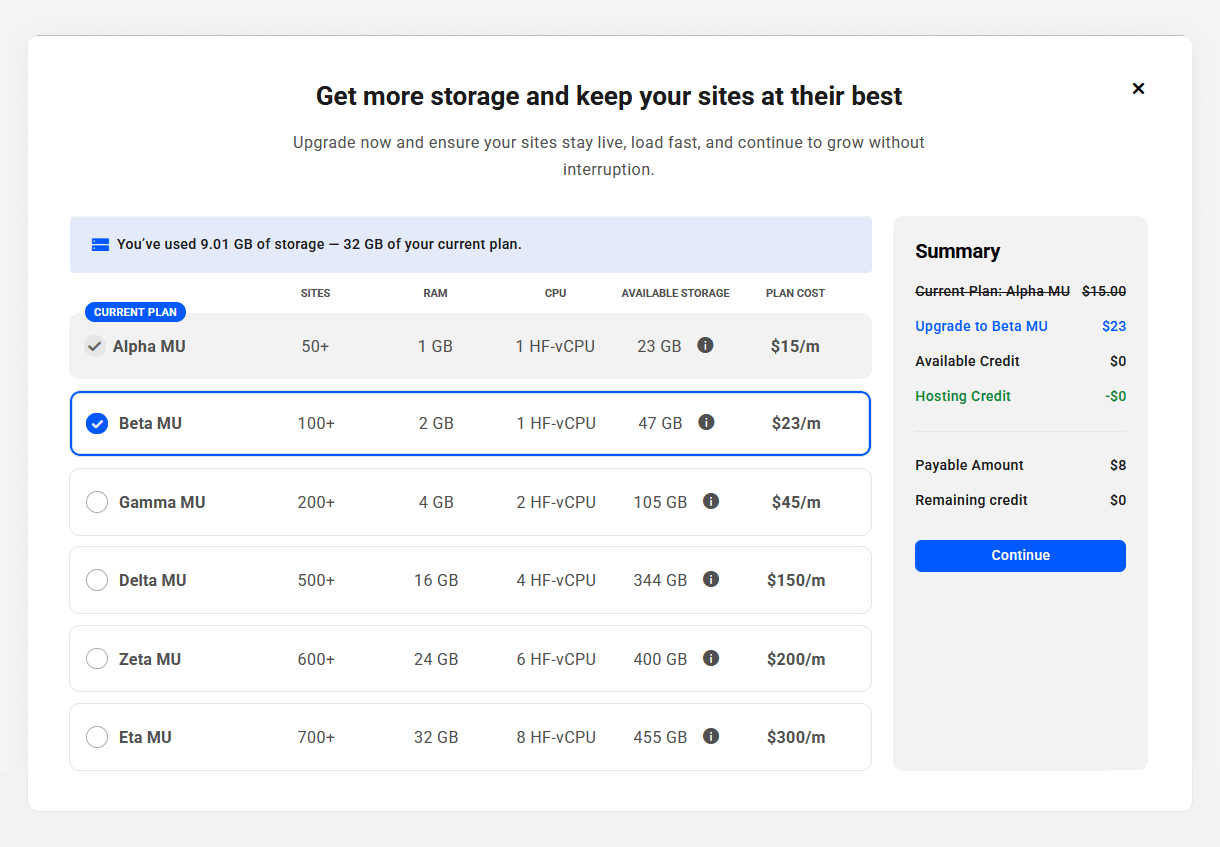Click the CURRENT PLAN badge
Screen dimensions: 1220x847
pos(135,312)
